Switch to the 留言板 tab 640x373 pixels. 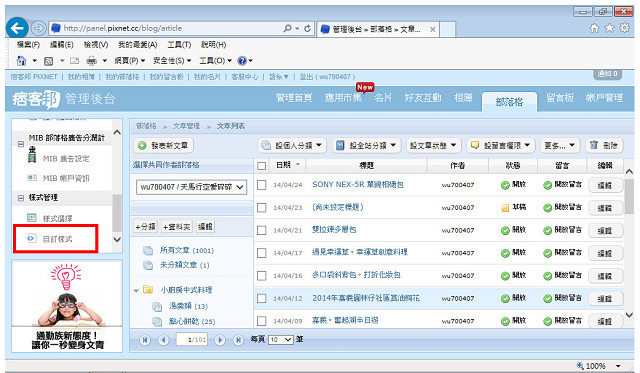click(x=560, y=98)
